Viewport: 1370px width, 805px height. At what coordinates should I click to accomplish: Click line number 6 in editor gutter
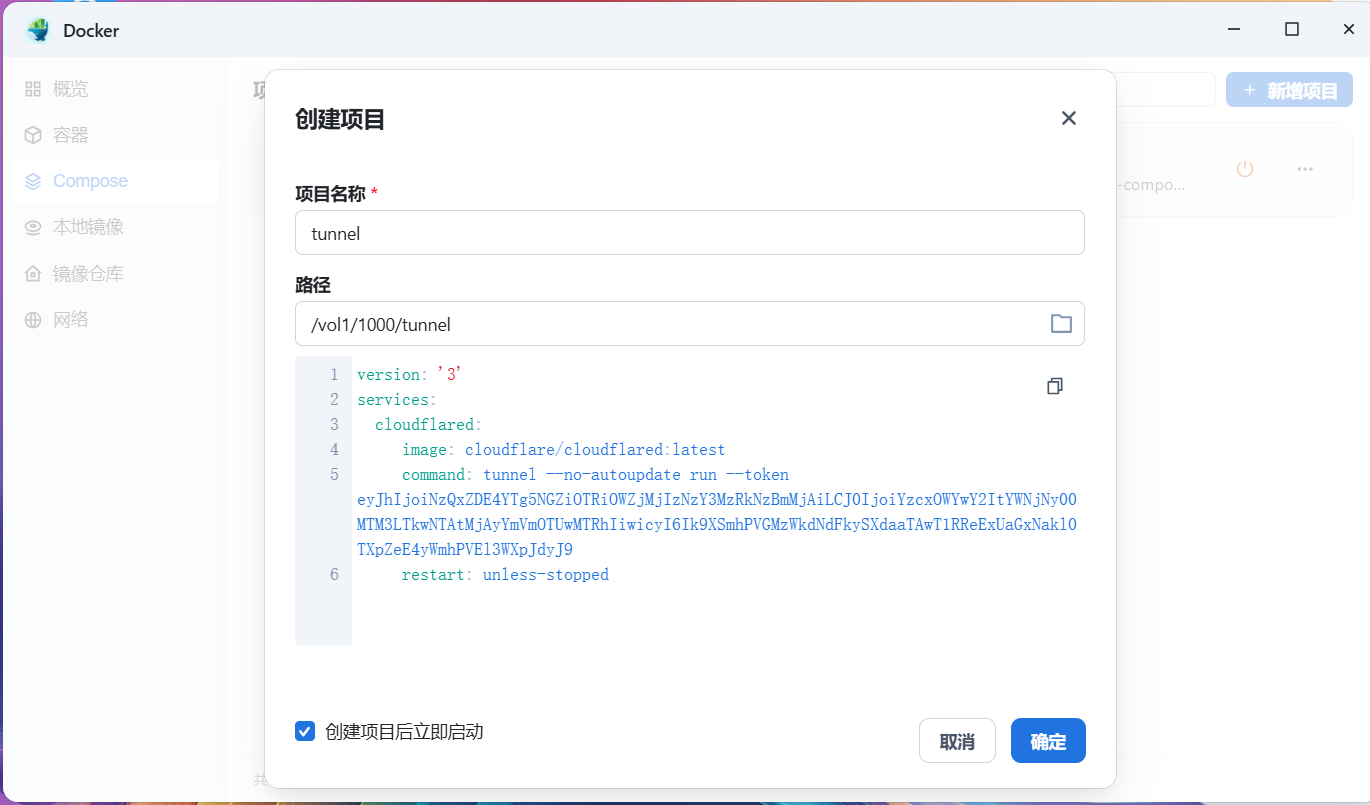(334, 575)
